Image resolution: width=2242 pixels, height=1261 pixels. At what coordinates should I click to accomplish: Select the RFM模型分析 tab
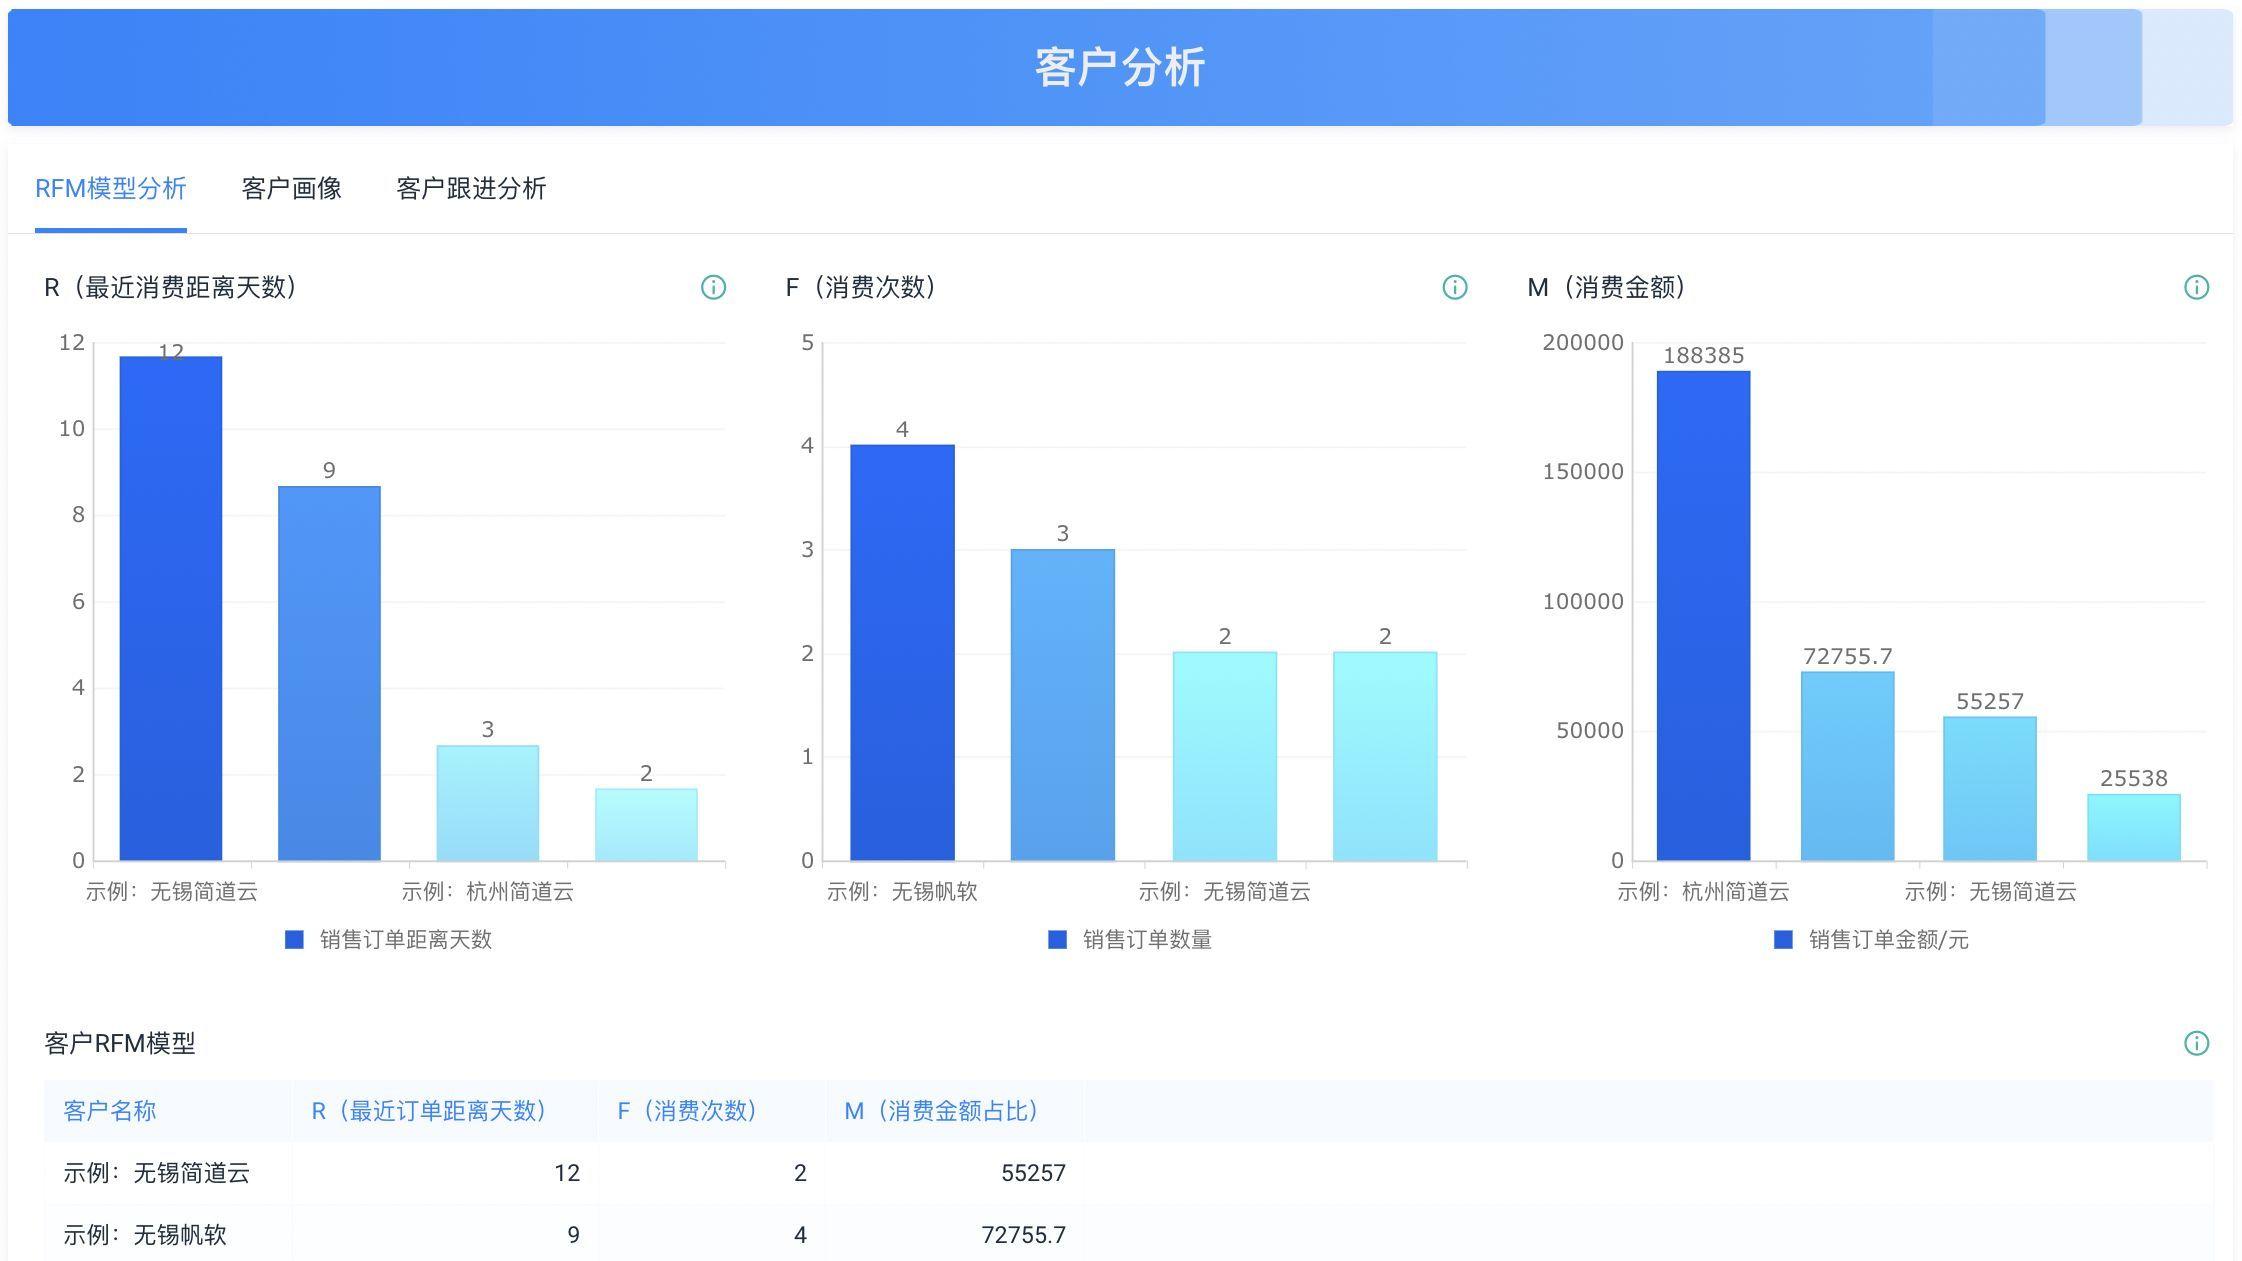click(x=110, y=188)
